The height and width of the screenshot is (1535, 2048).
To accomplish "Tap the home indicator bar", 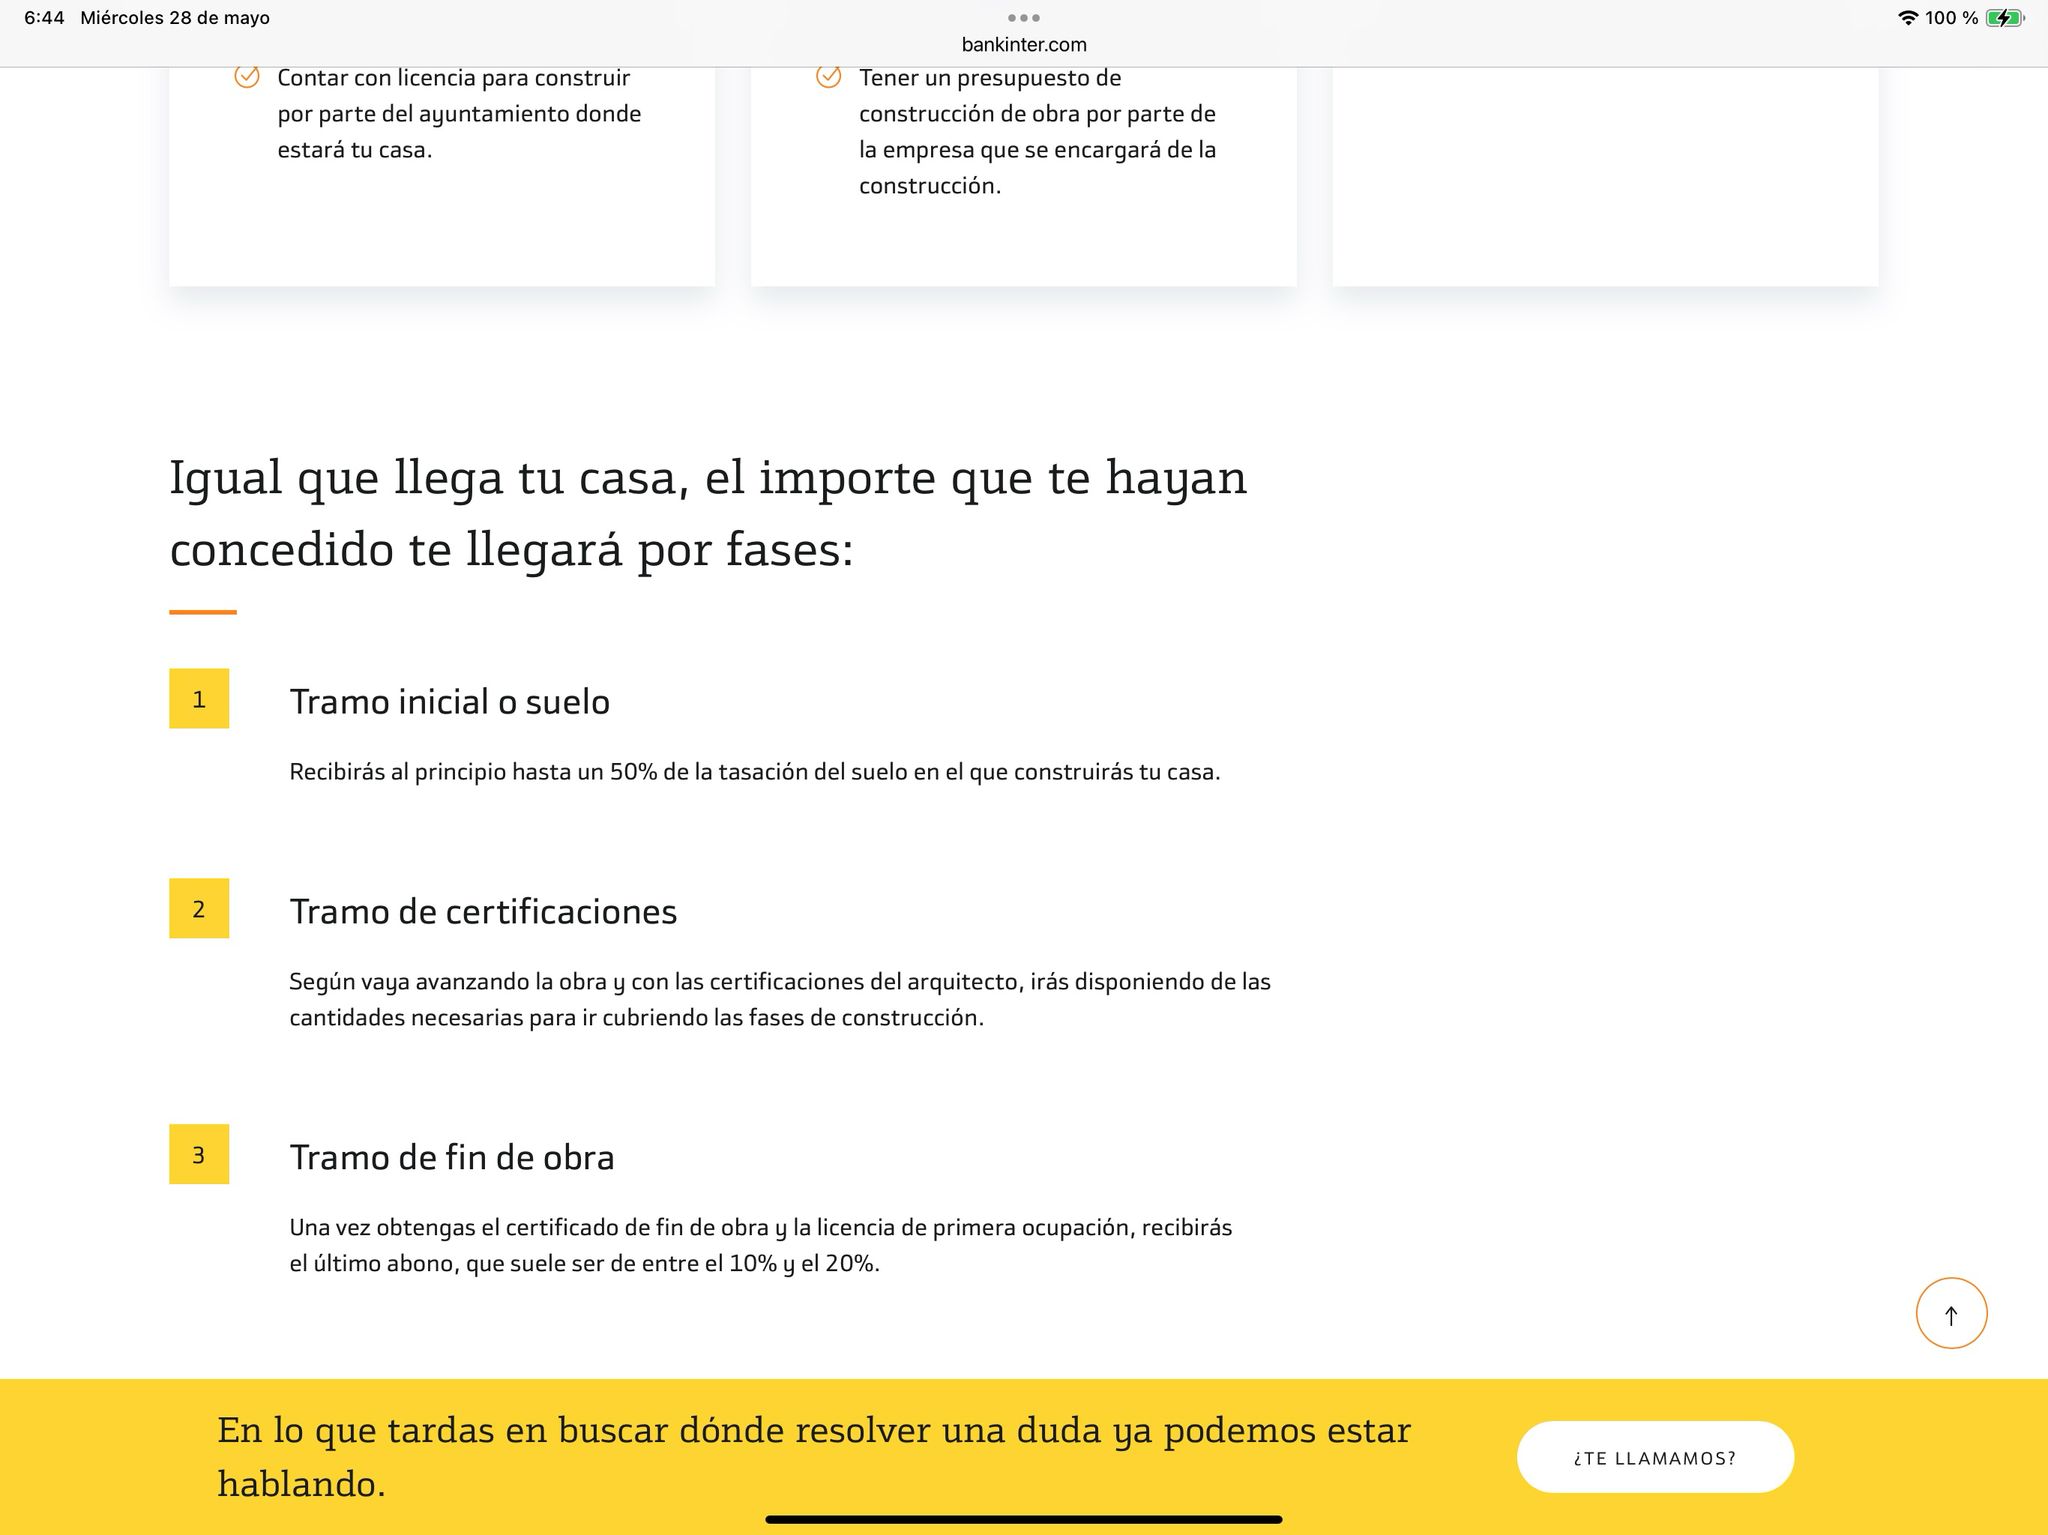I will pos(1023,1519).
